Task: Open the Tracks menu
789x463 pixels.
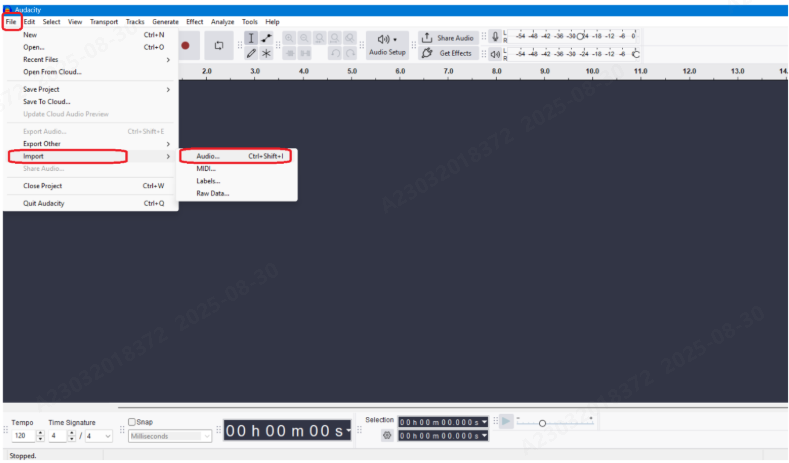Action: tap(135, 22)
